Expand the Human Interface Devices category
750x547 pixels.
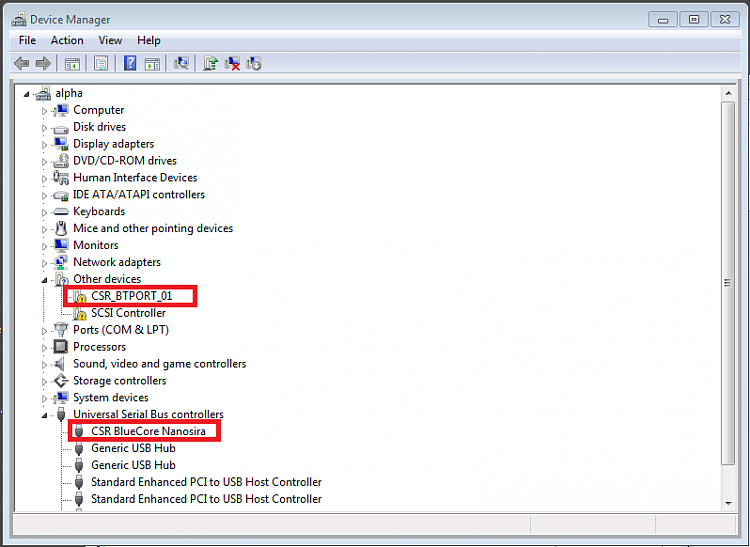tap(44, 179)
